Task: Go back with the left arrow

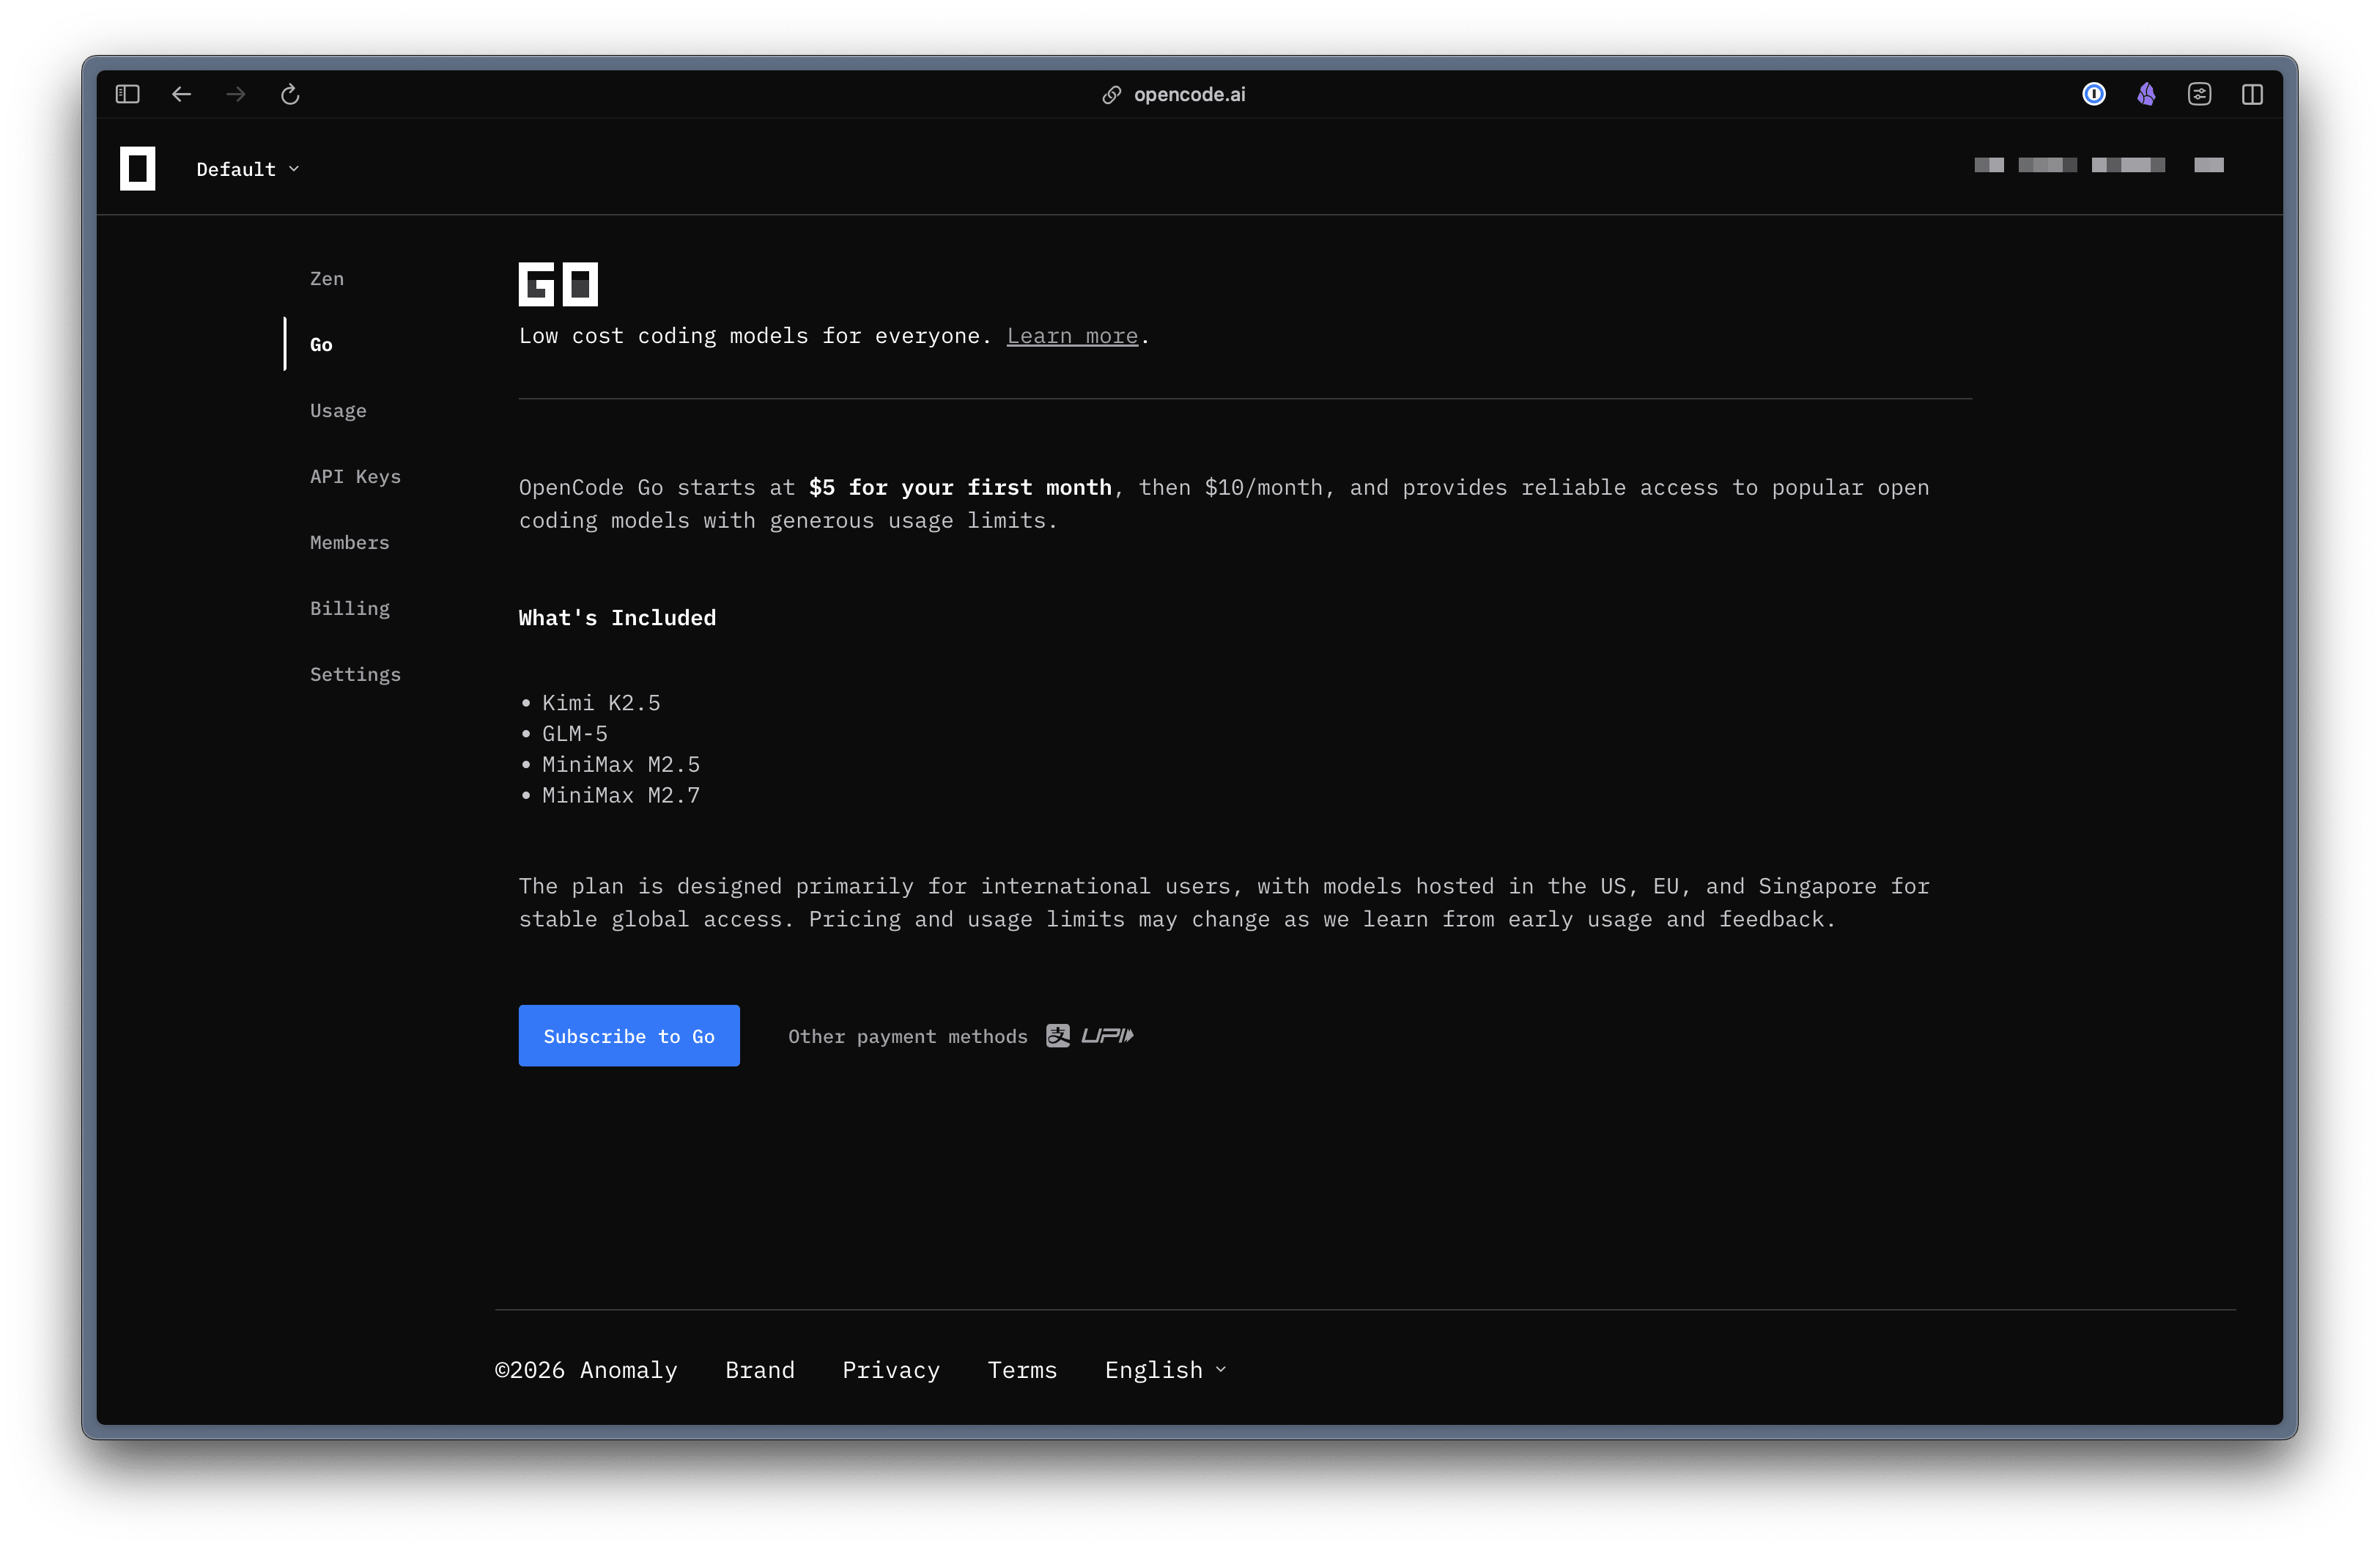Action: pos(181,94)
